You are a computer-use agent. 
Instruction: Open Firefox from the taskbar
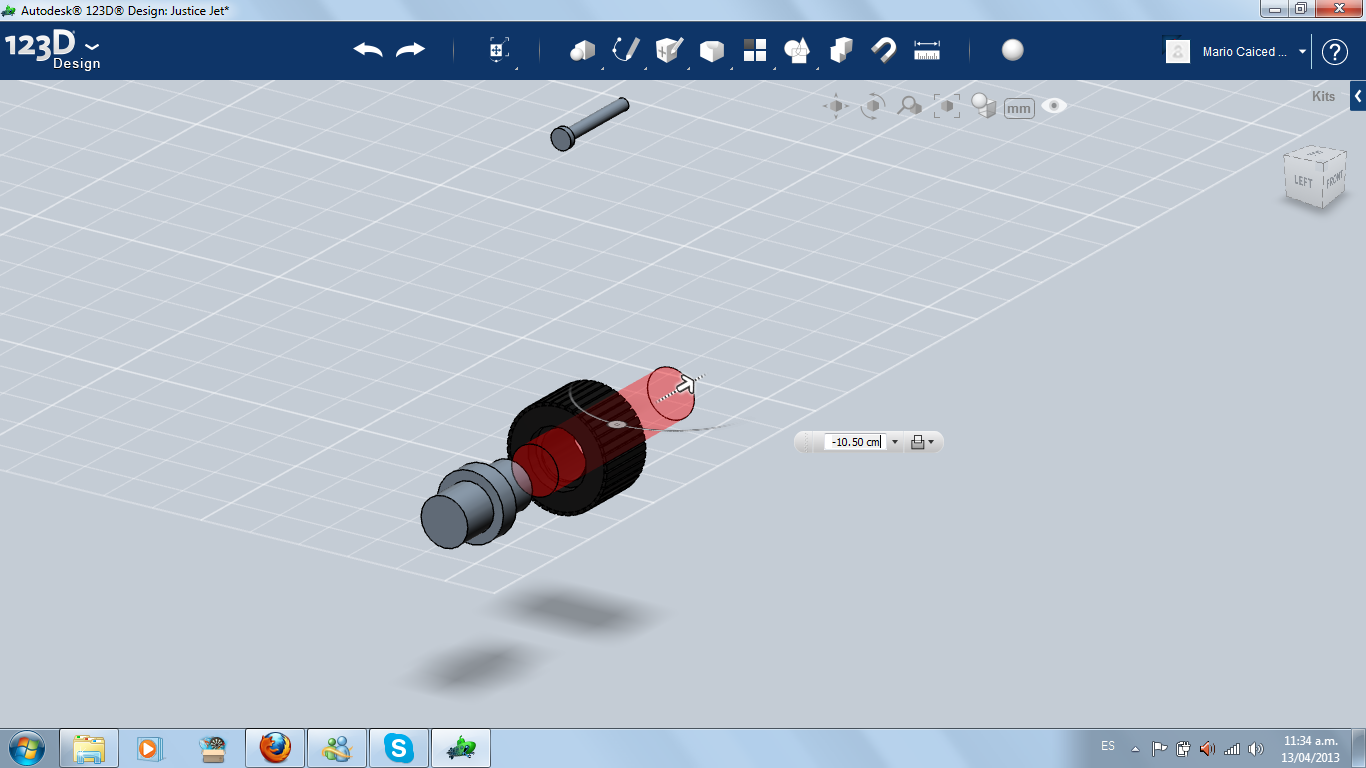click(x=274, y=748)
